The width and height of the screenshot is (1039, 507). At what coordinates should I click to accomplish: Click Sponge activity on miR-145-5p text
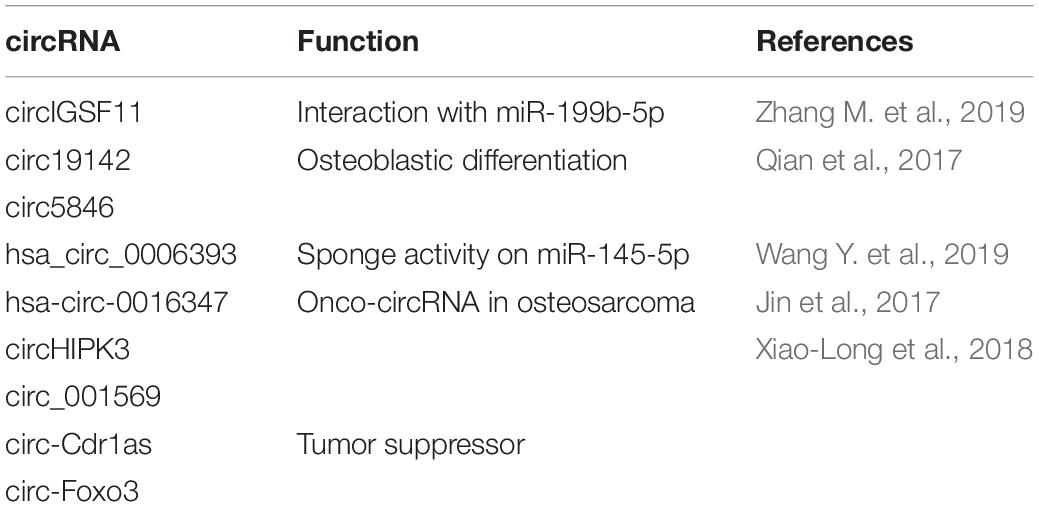[493, 256]
